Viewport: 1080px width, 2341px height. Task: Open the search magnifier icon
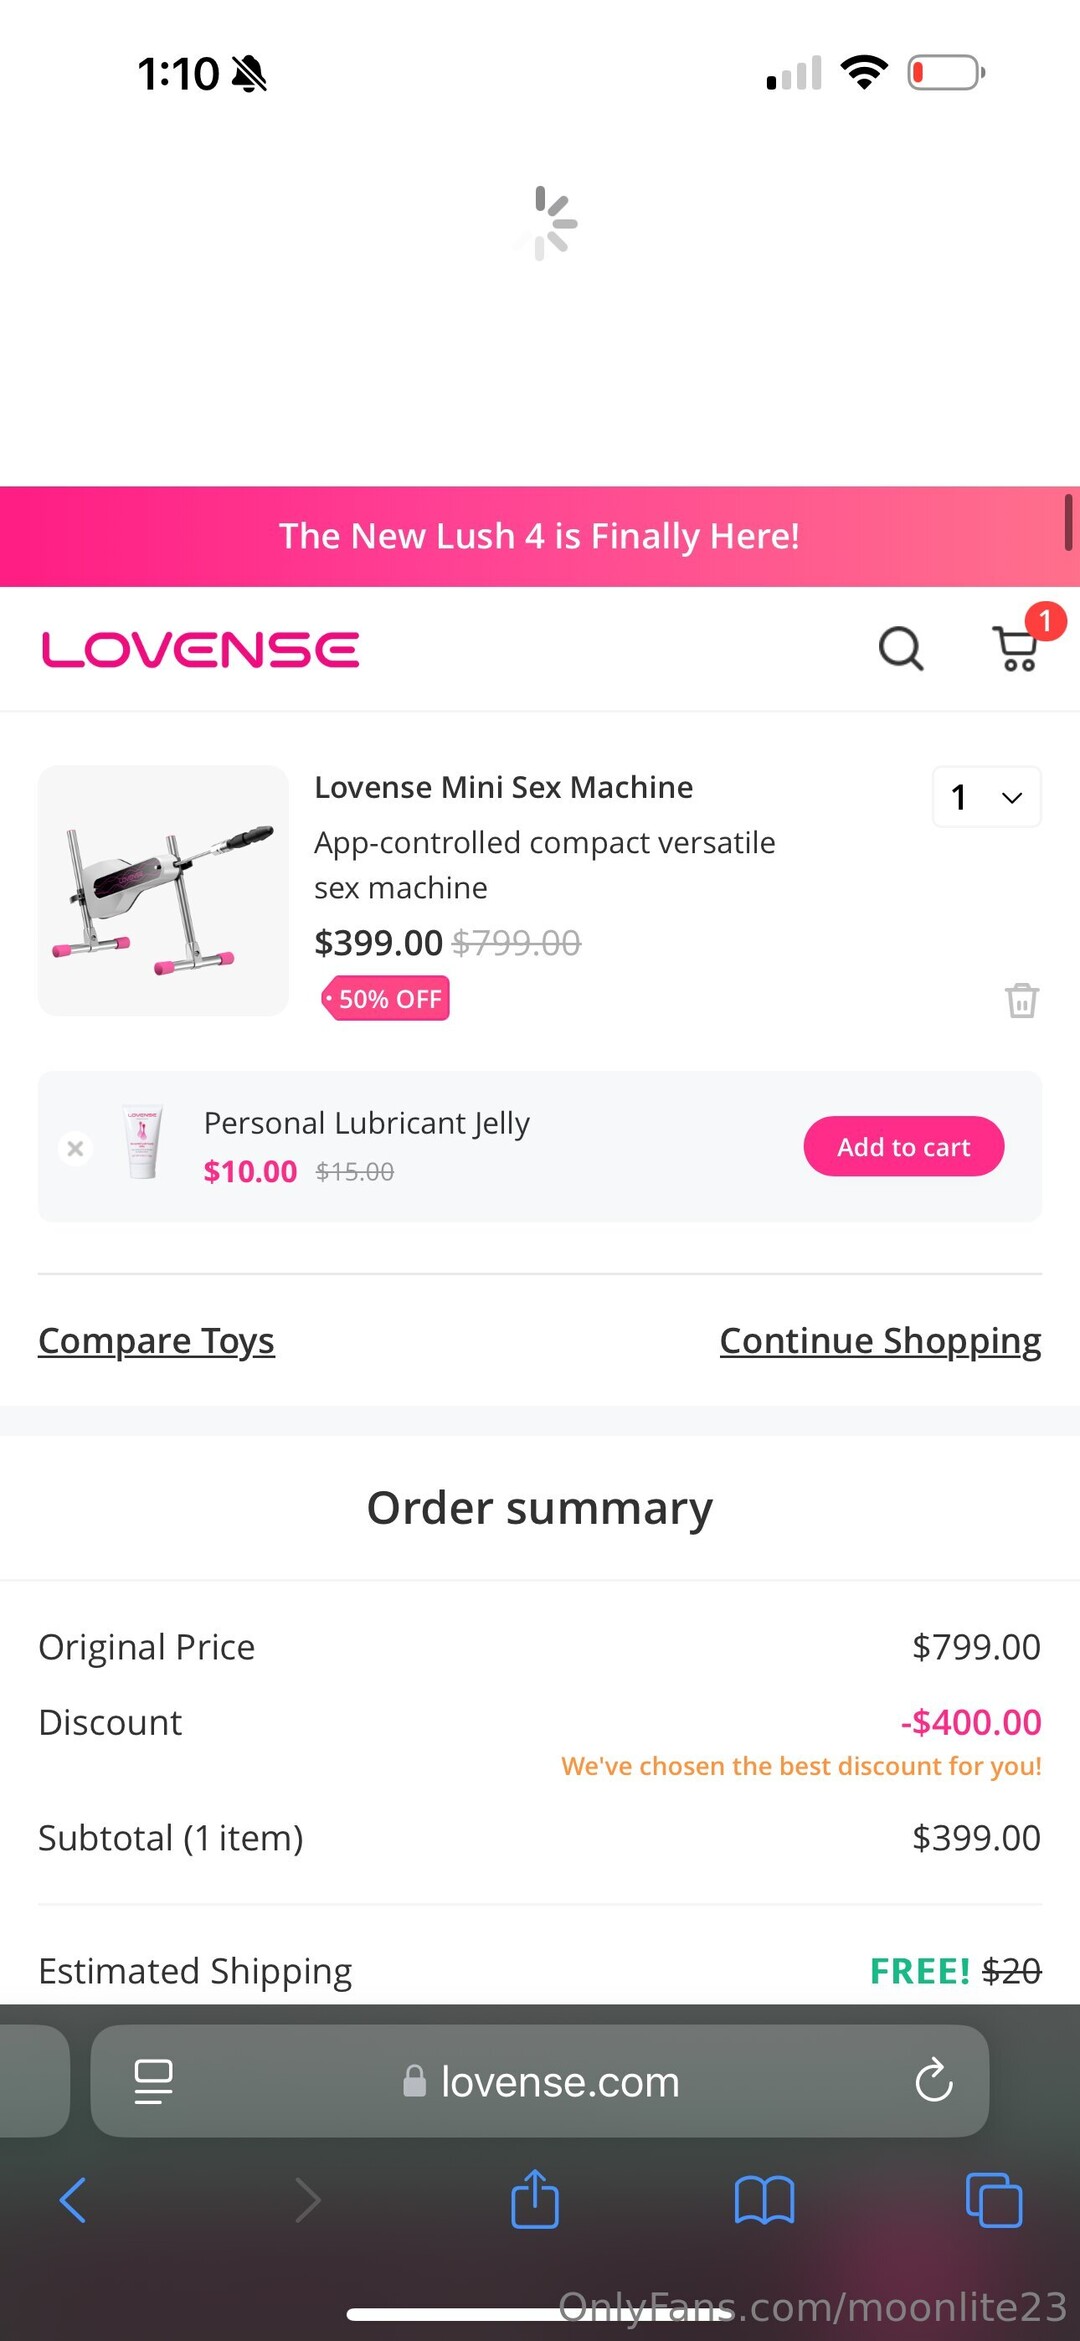[x=900, y=649]
